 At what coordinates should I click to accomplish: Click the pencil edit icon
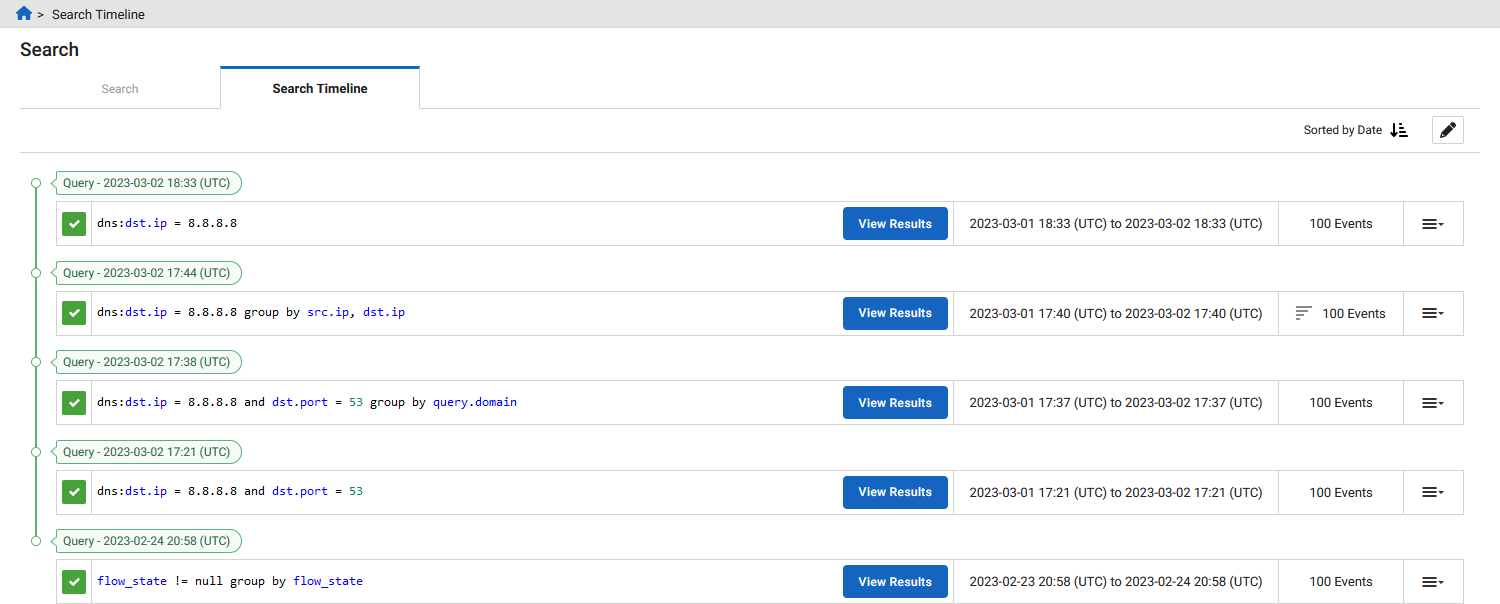1447,129
